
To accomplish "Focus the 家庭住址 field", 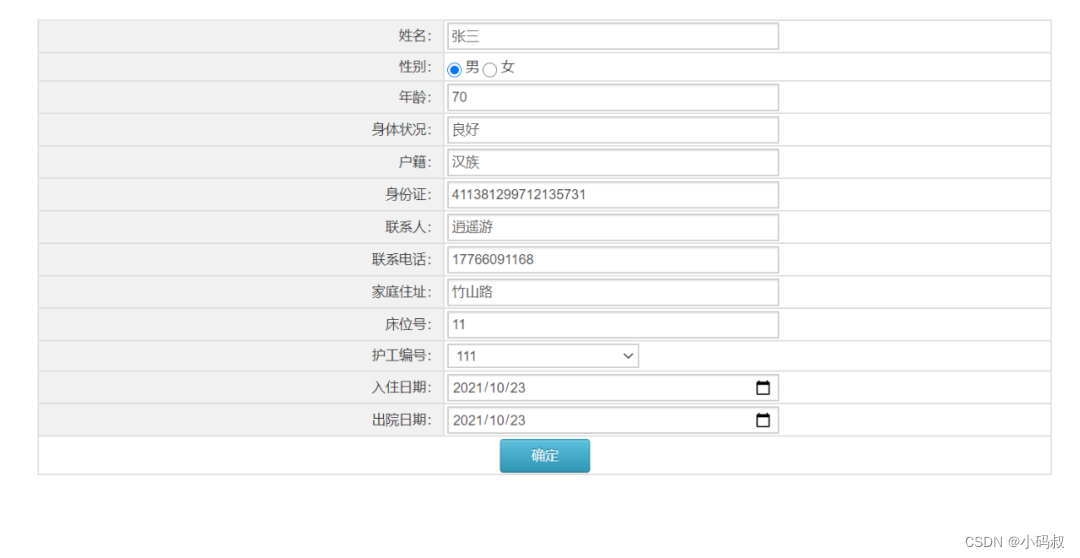I will click(613, 292).
